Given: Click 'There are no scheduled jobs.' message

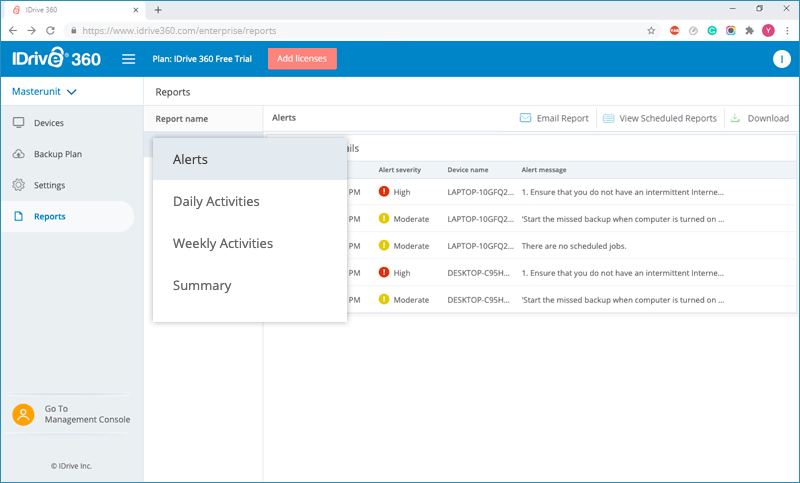Looking at the screenshot, I should point(573,246).
